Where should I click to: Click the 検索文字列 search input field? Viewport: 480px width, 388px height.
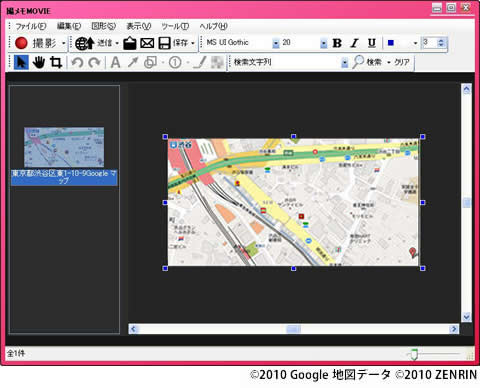click(x=286, y=62)
